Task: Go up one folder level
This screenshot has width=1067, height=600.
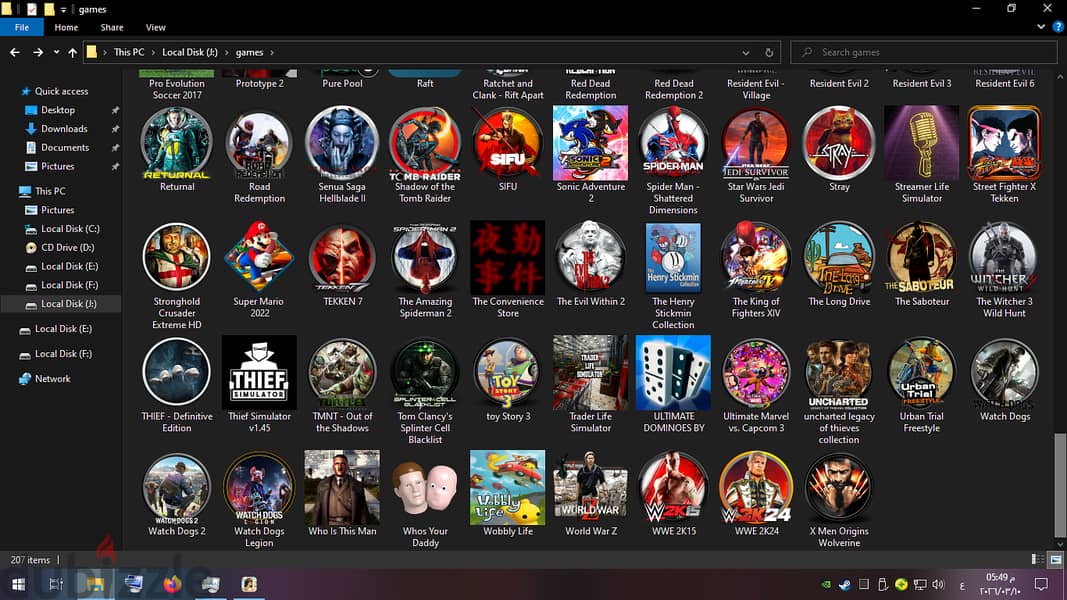Action: (x=72, y=52)
